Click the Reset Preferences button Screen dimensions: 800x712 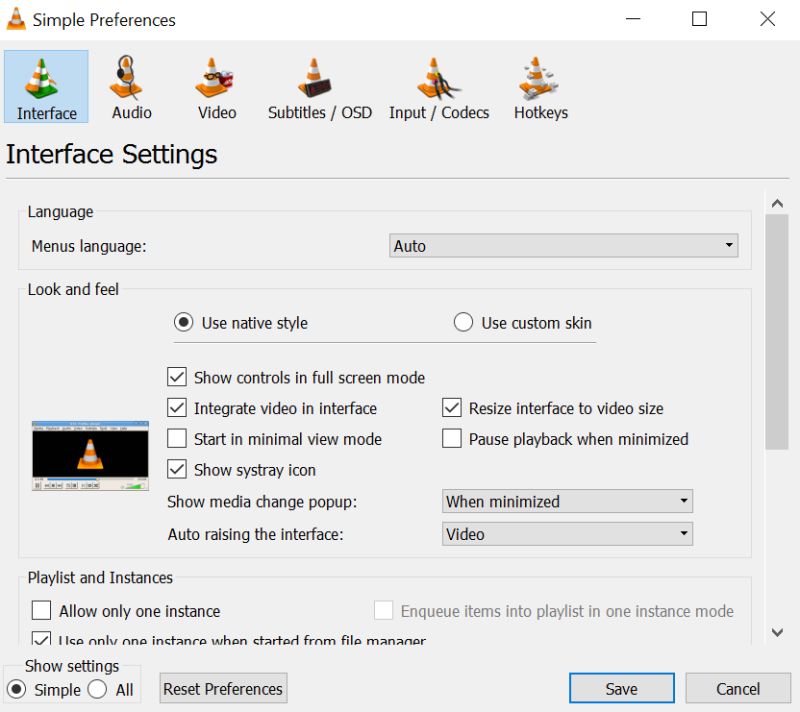(x=222, y=688)
